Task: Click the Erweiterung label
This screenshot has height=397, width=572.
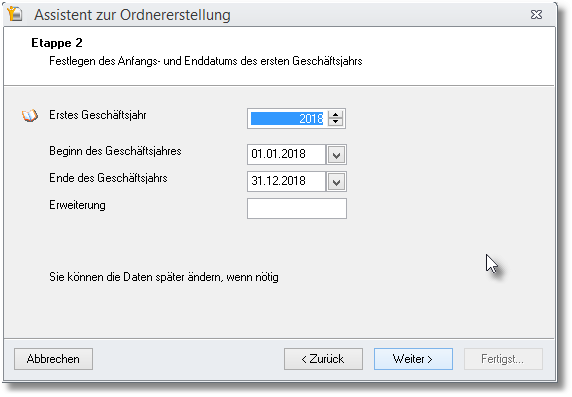Action: (77, 205)
